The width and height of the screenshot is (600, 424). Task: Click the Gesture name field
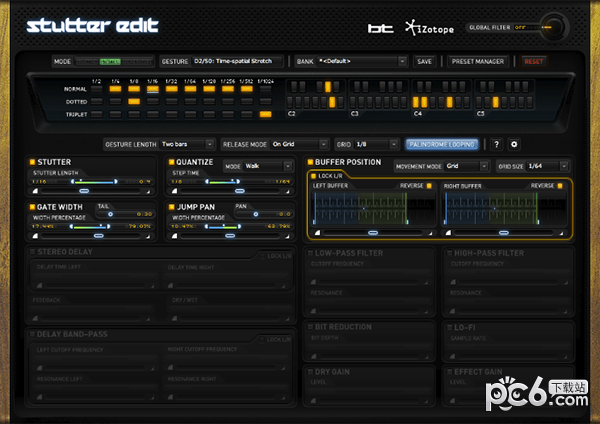[237, 61]
